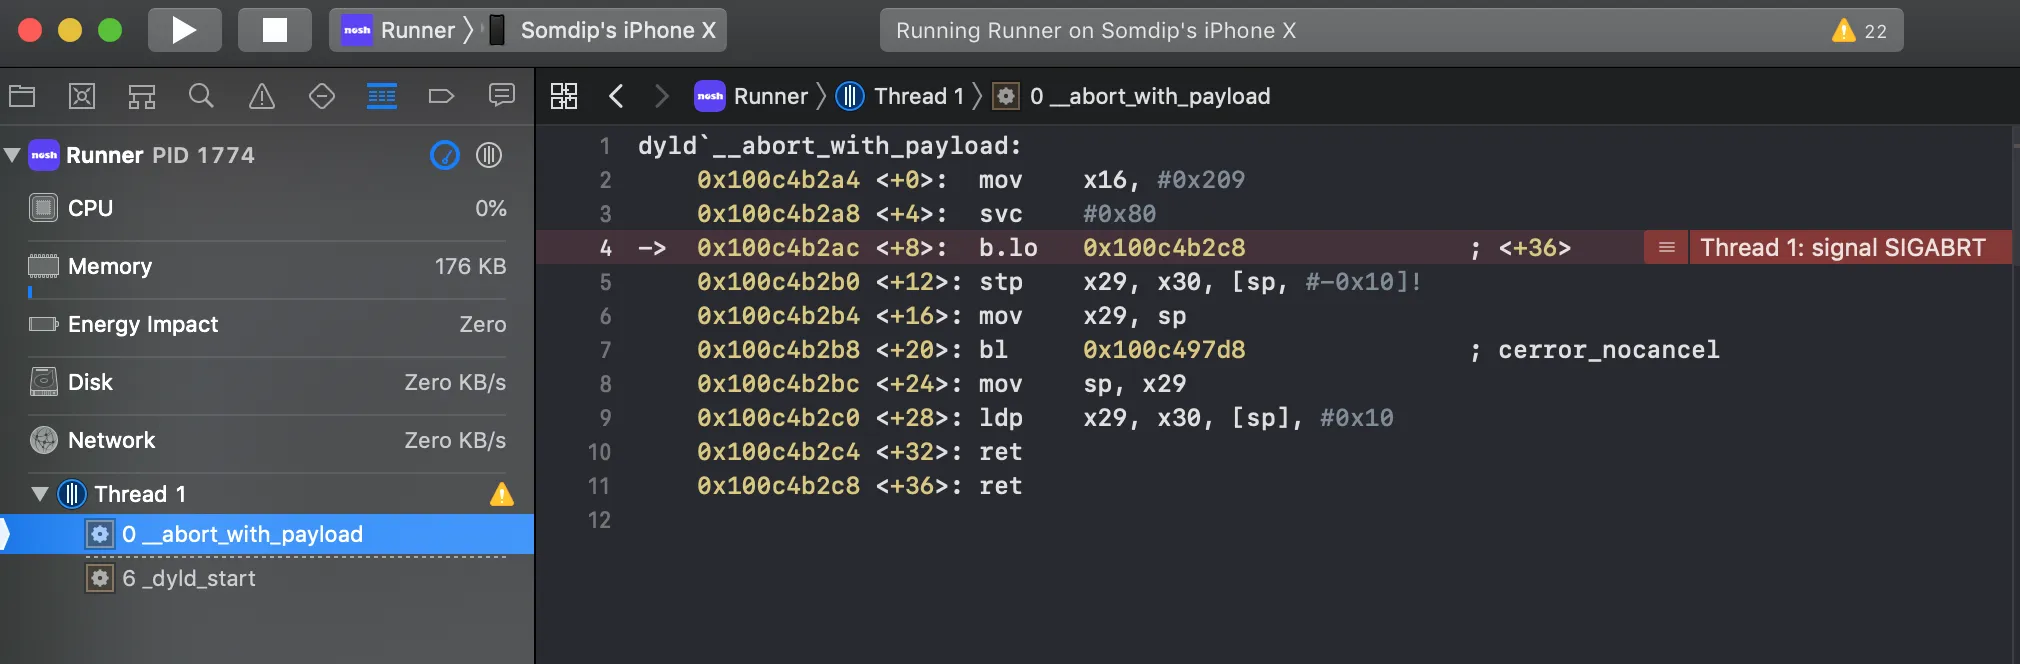The width and height of the screenshot is (2020, 664).
Task: Show the Issue navigator warning icon
Action: pyautogui.click(x=262, y=96)
